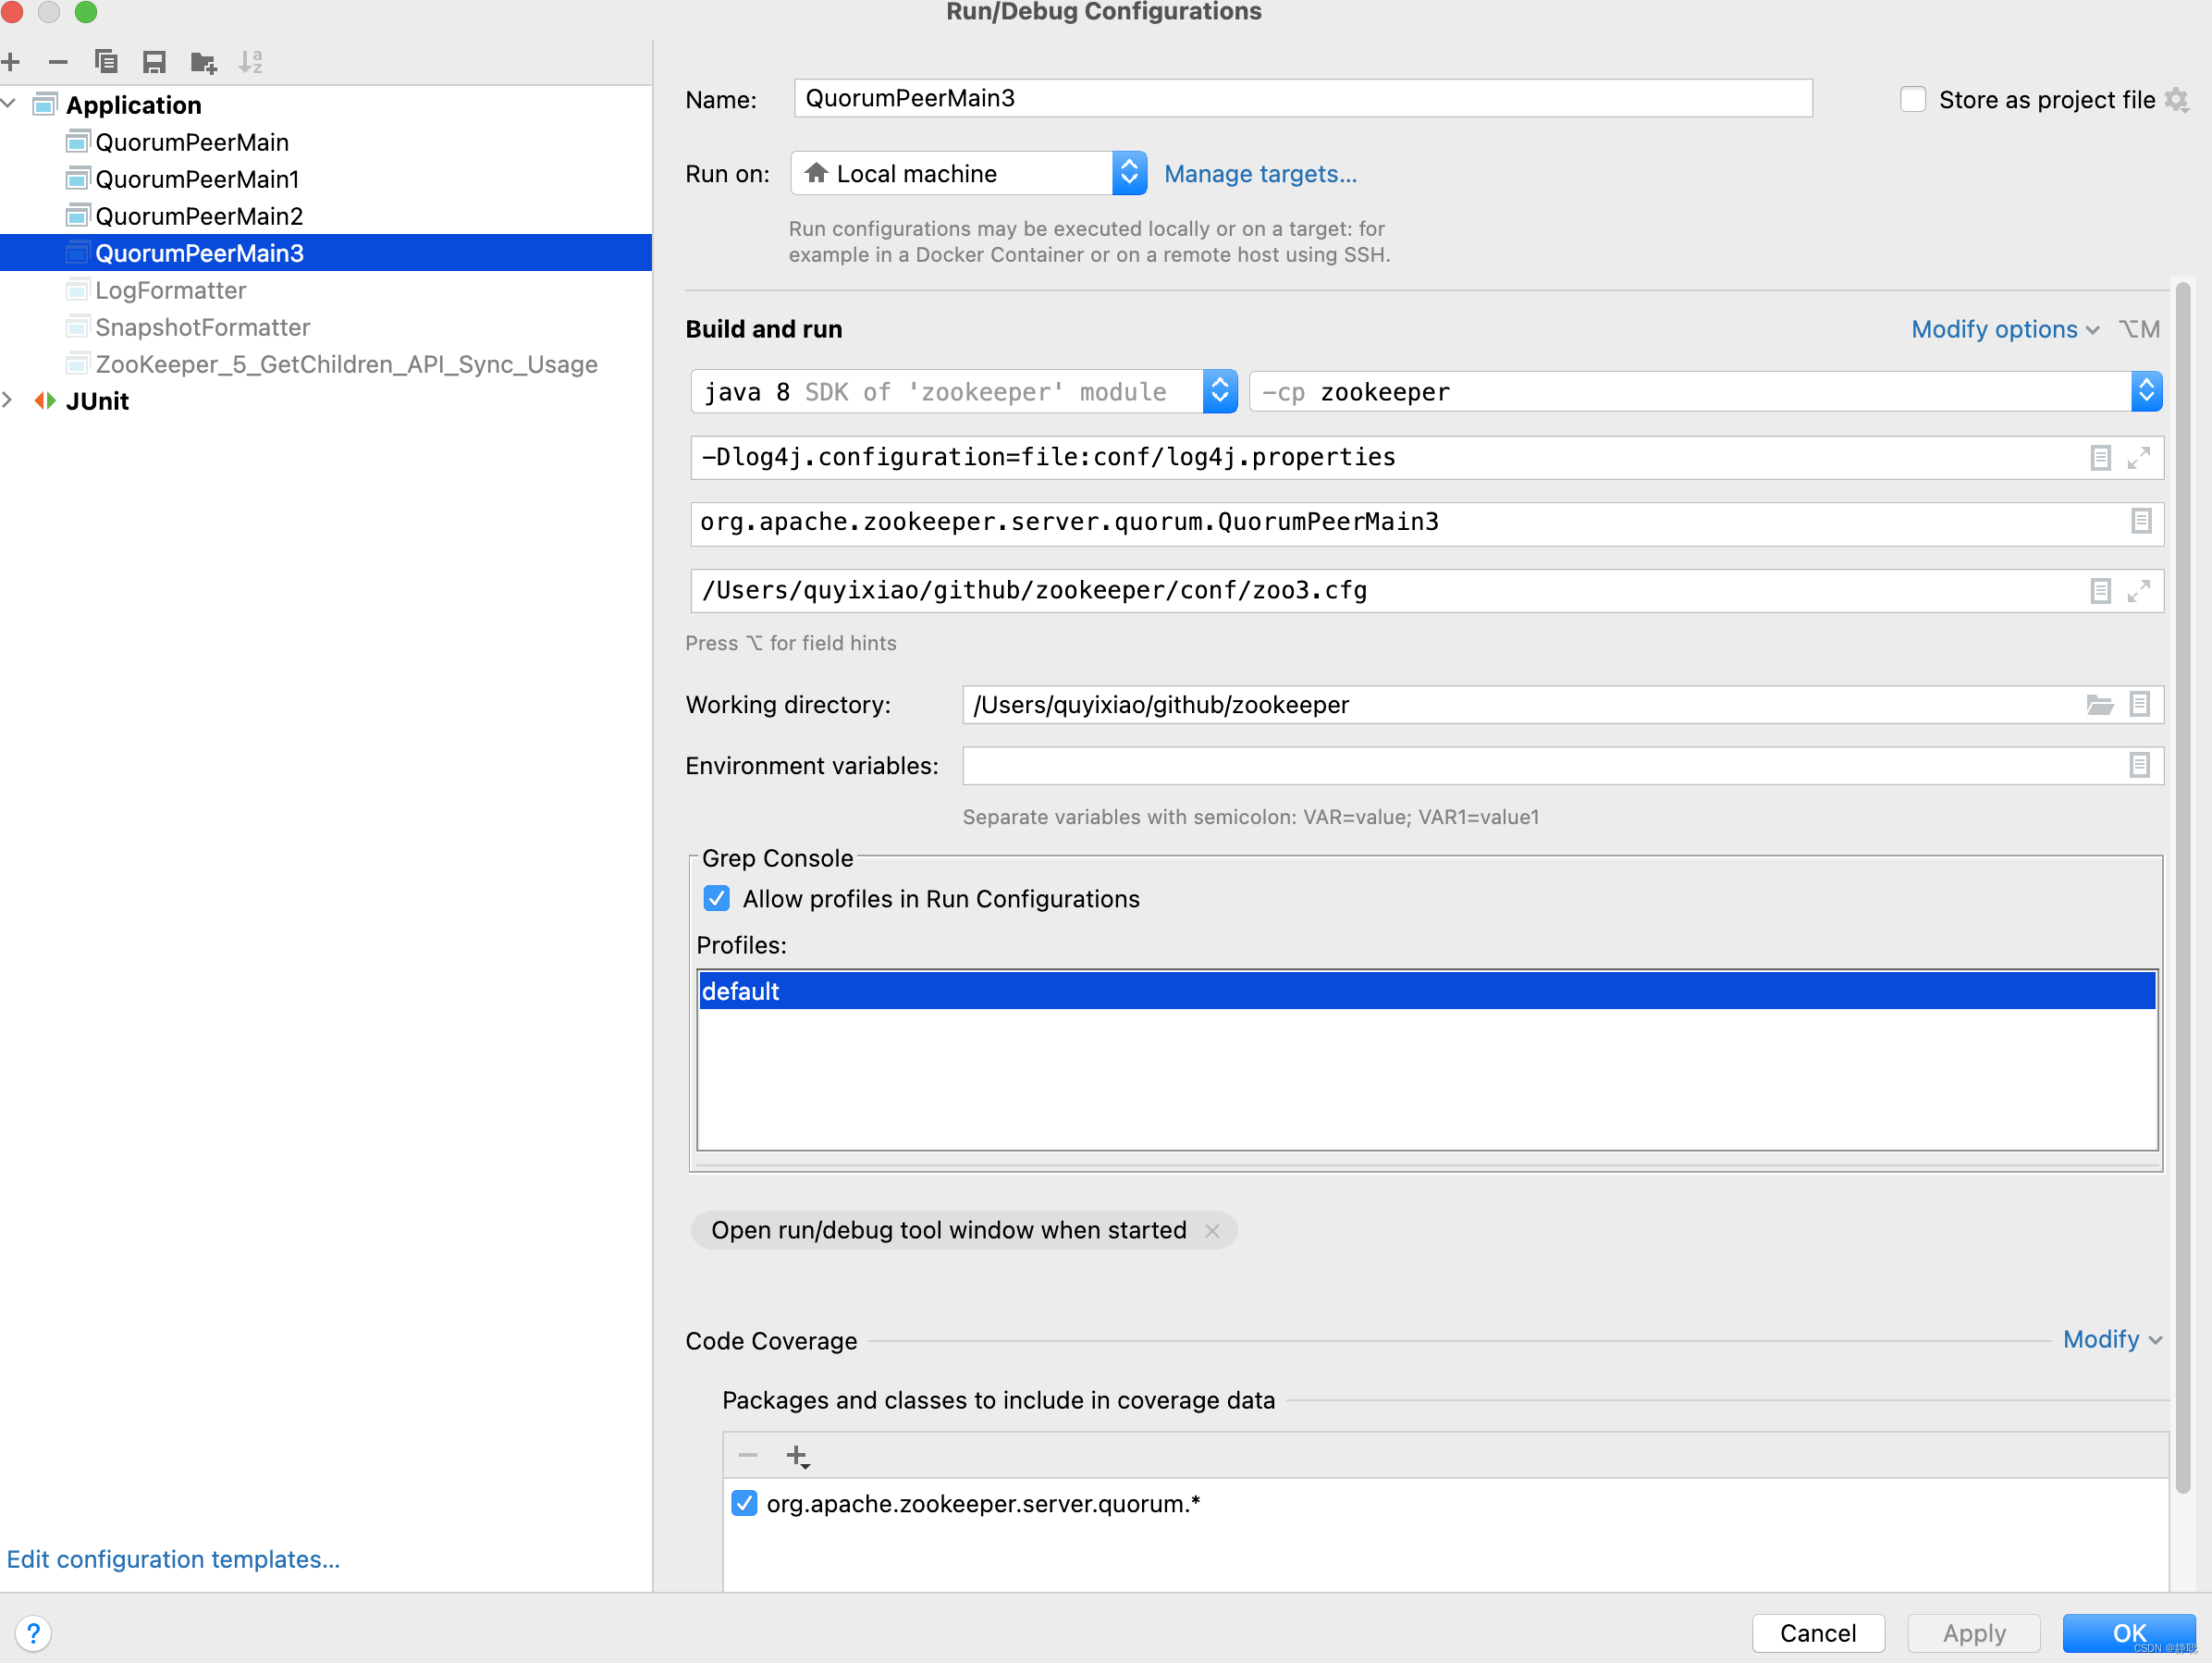Click the JUnit node icon
The width and height of the screenshot is (2212, 1663).
pyautogui.click(x=45, y=401)
